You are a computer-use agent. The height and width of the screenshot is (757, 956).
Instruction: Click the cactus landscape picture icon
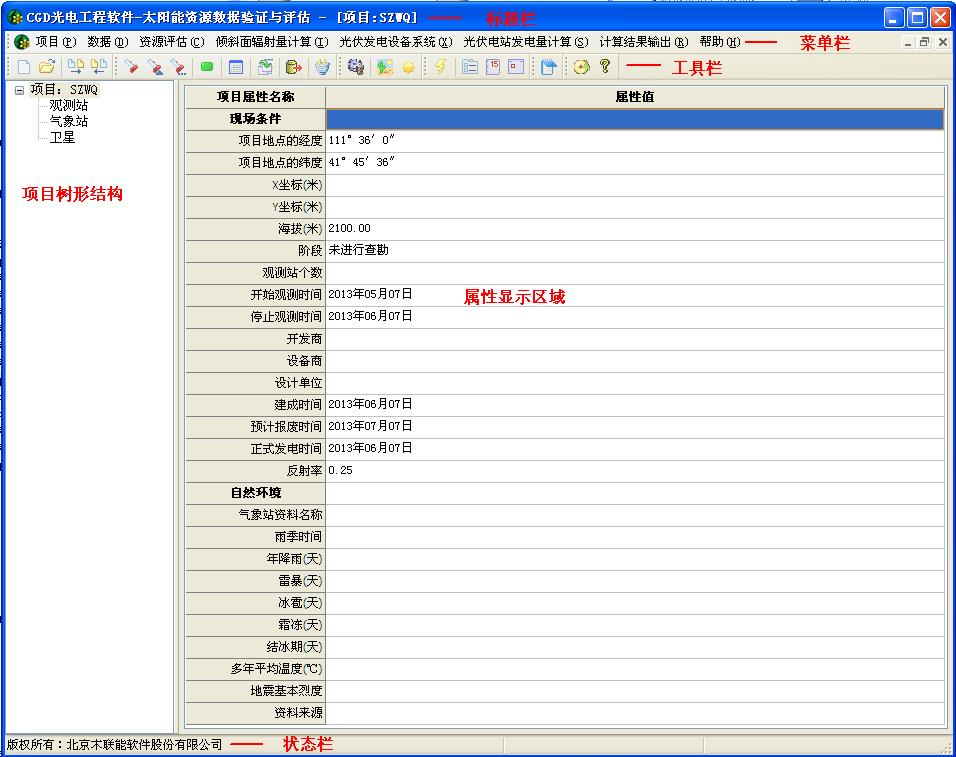[384, 67]
